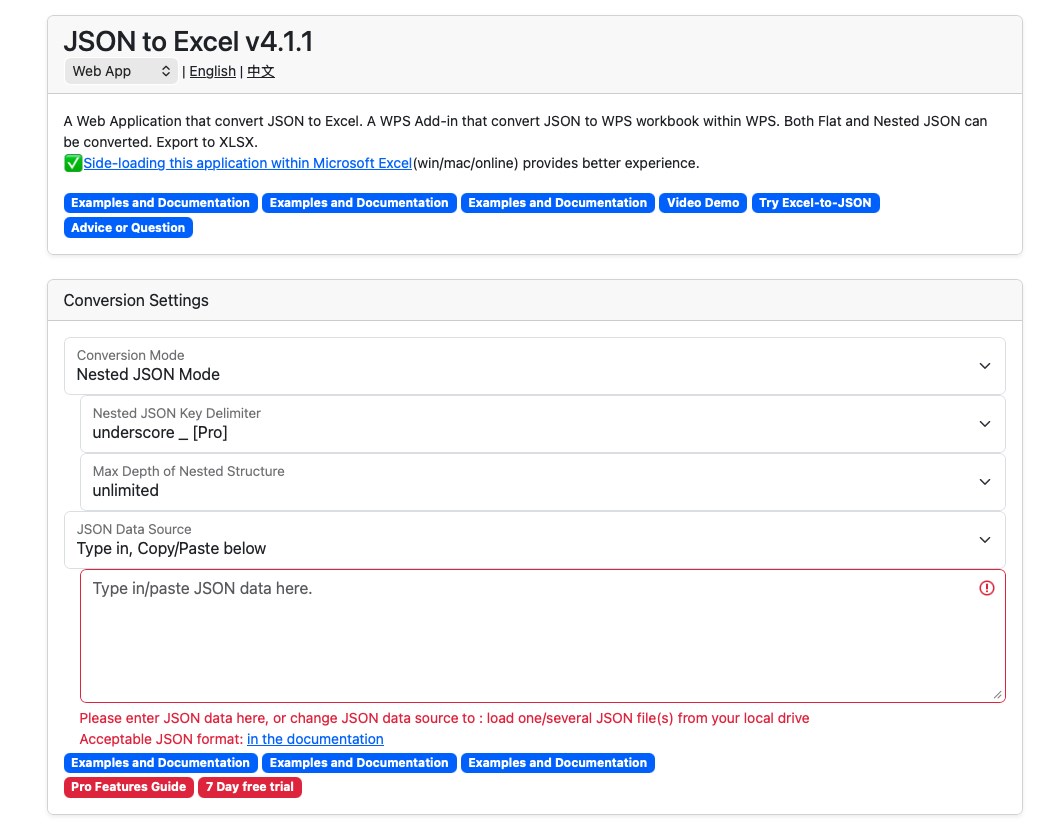This screenshot has width=1057, height=832.
Task: Open the Web App platform selector
Action: click(x=121, y=71)
